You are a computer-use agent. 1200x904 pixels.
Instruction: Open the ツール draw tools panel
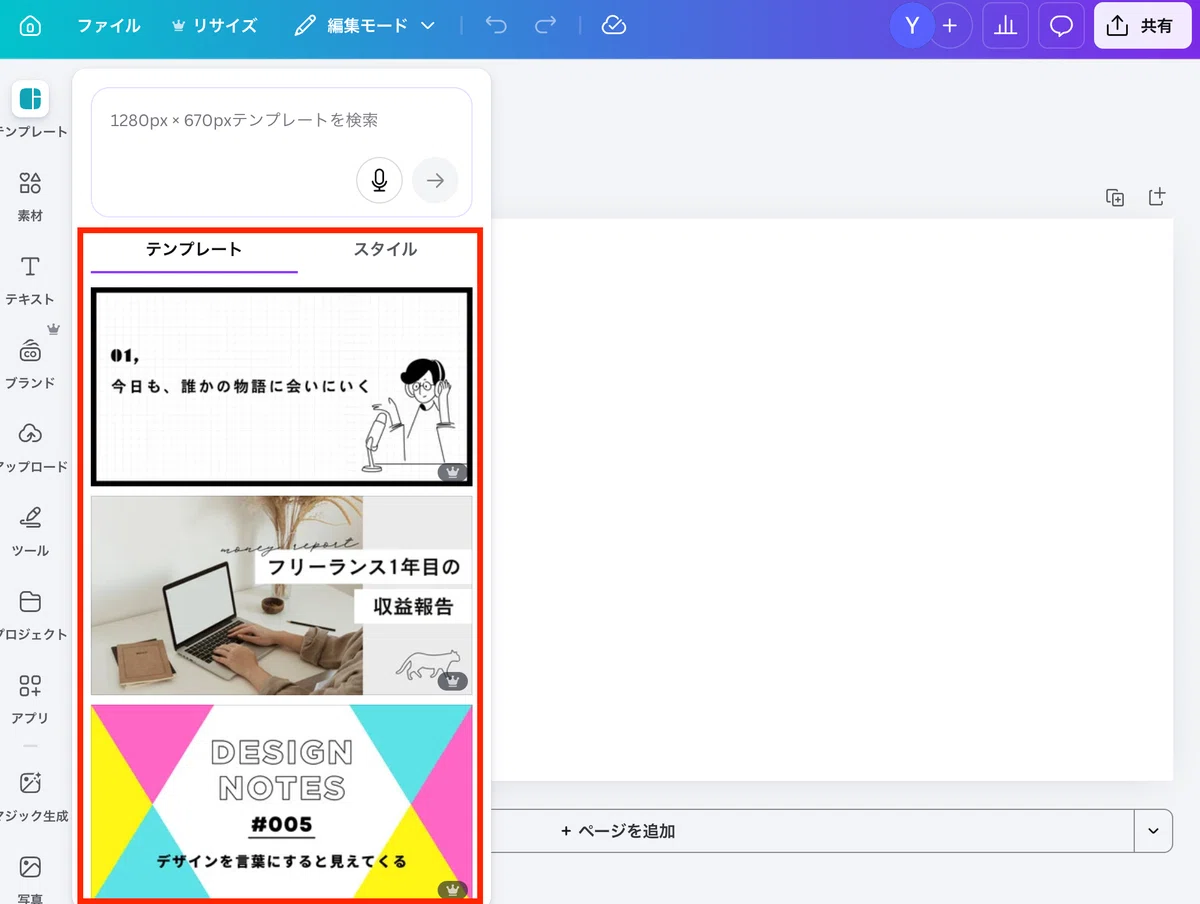(x=31, y=530)
